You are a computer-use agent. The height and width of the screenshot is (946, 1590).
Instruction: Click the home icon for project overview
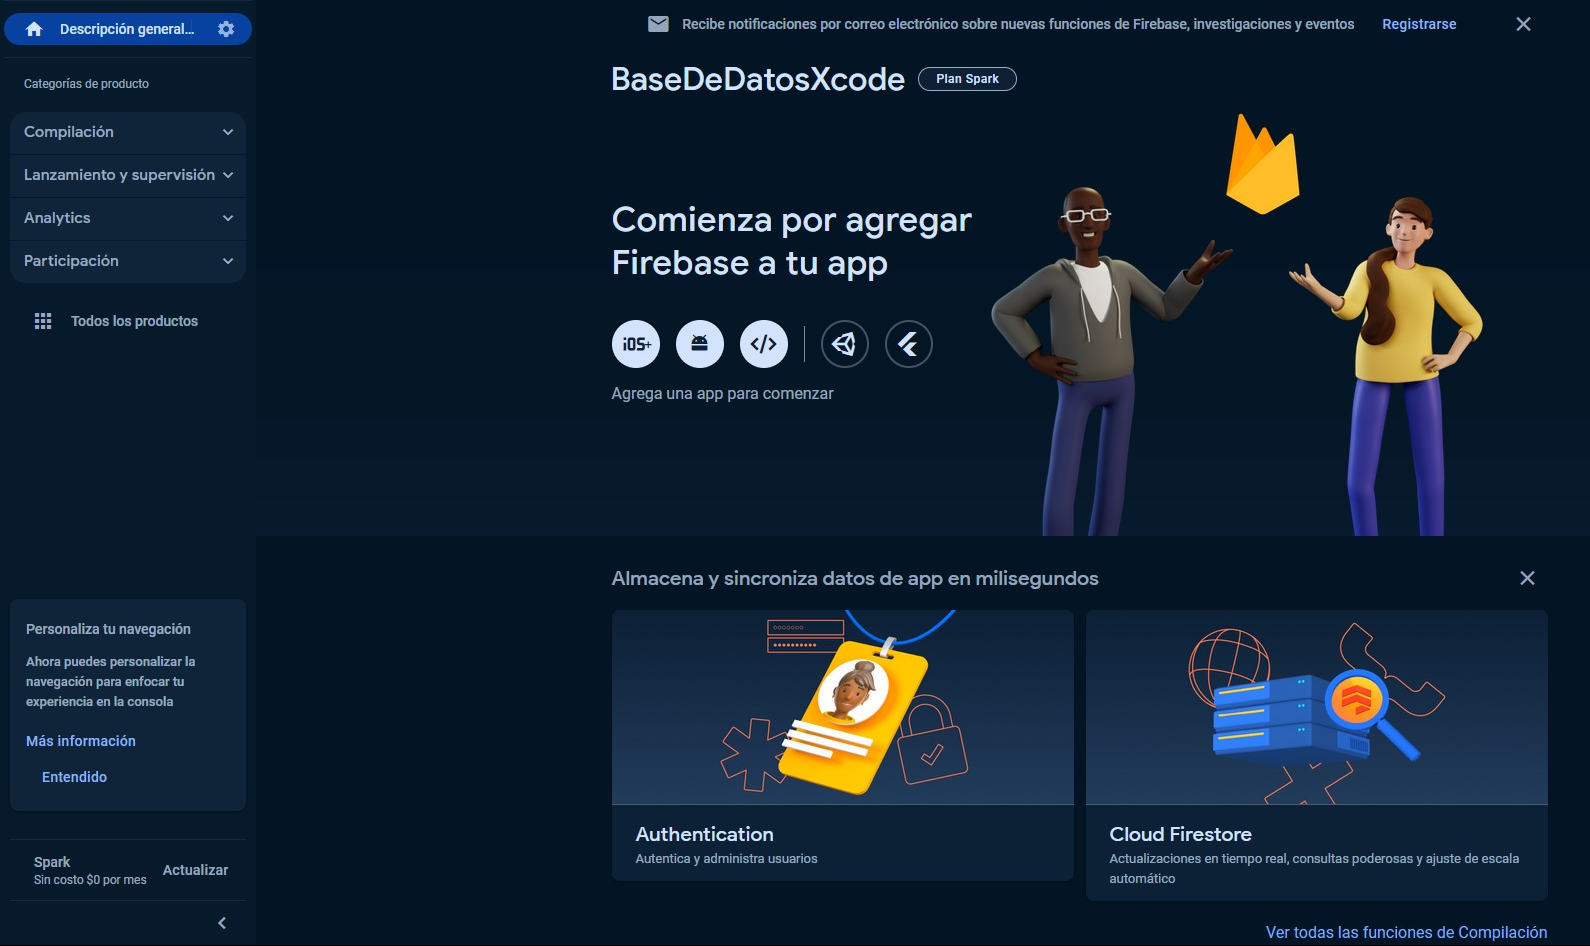pos(34,29)
